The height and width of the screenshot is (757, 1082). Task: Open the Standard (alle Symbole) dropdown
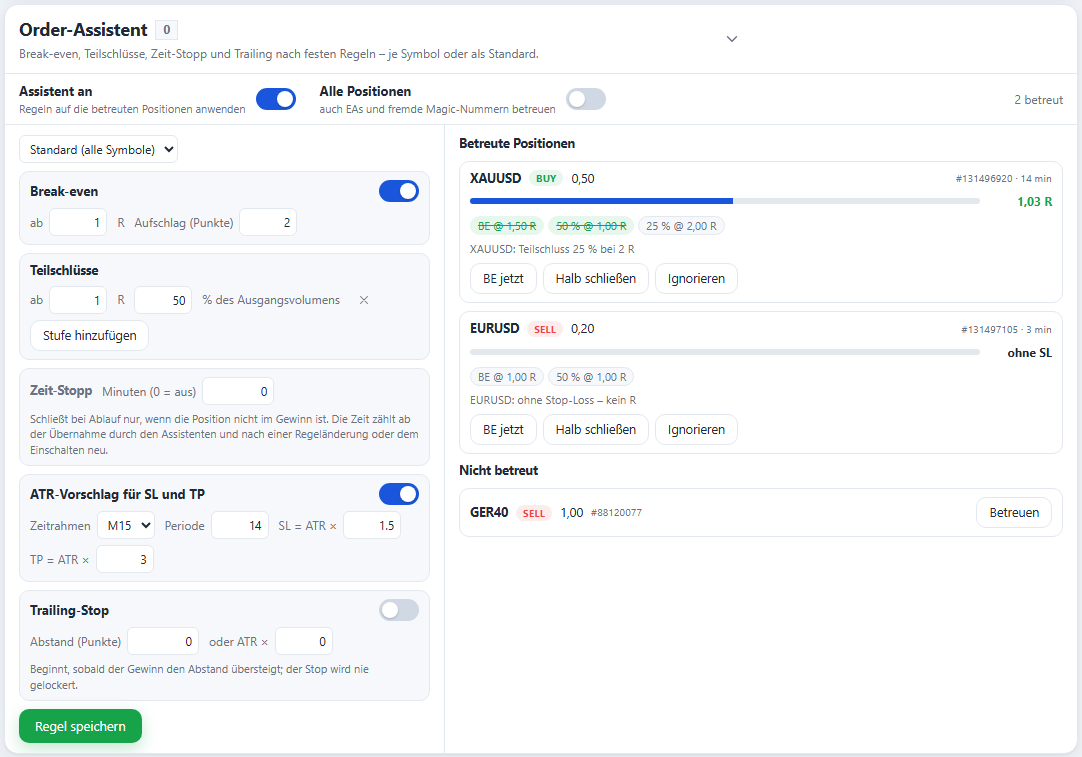click(x=98, y=149)
